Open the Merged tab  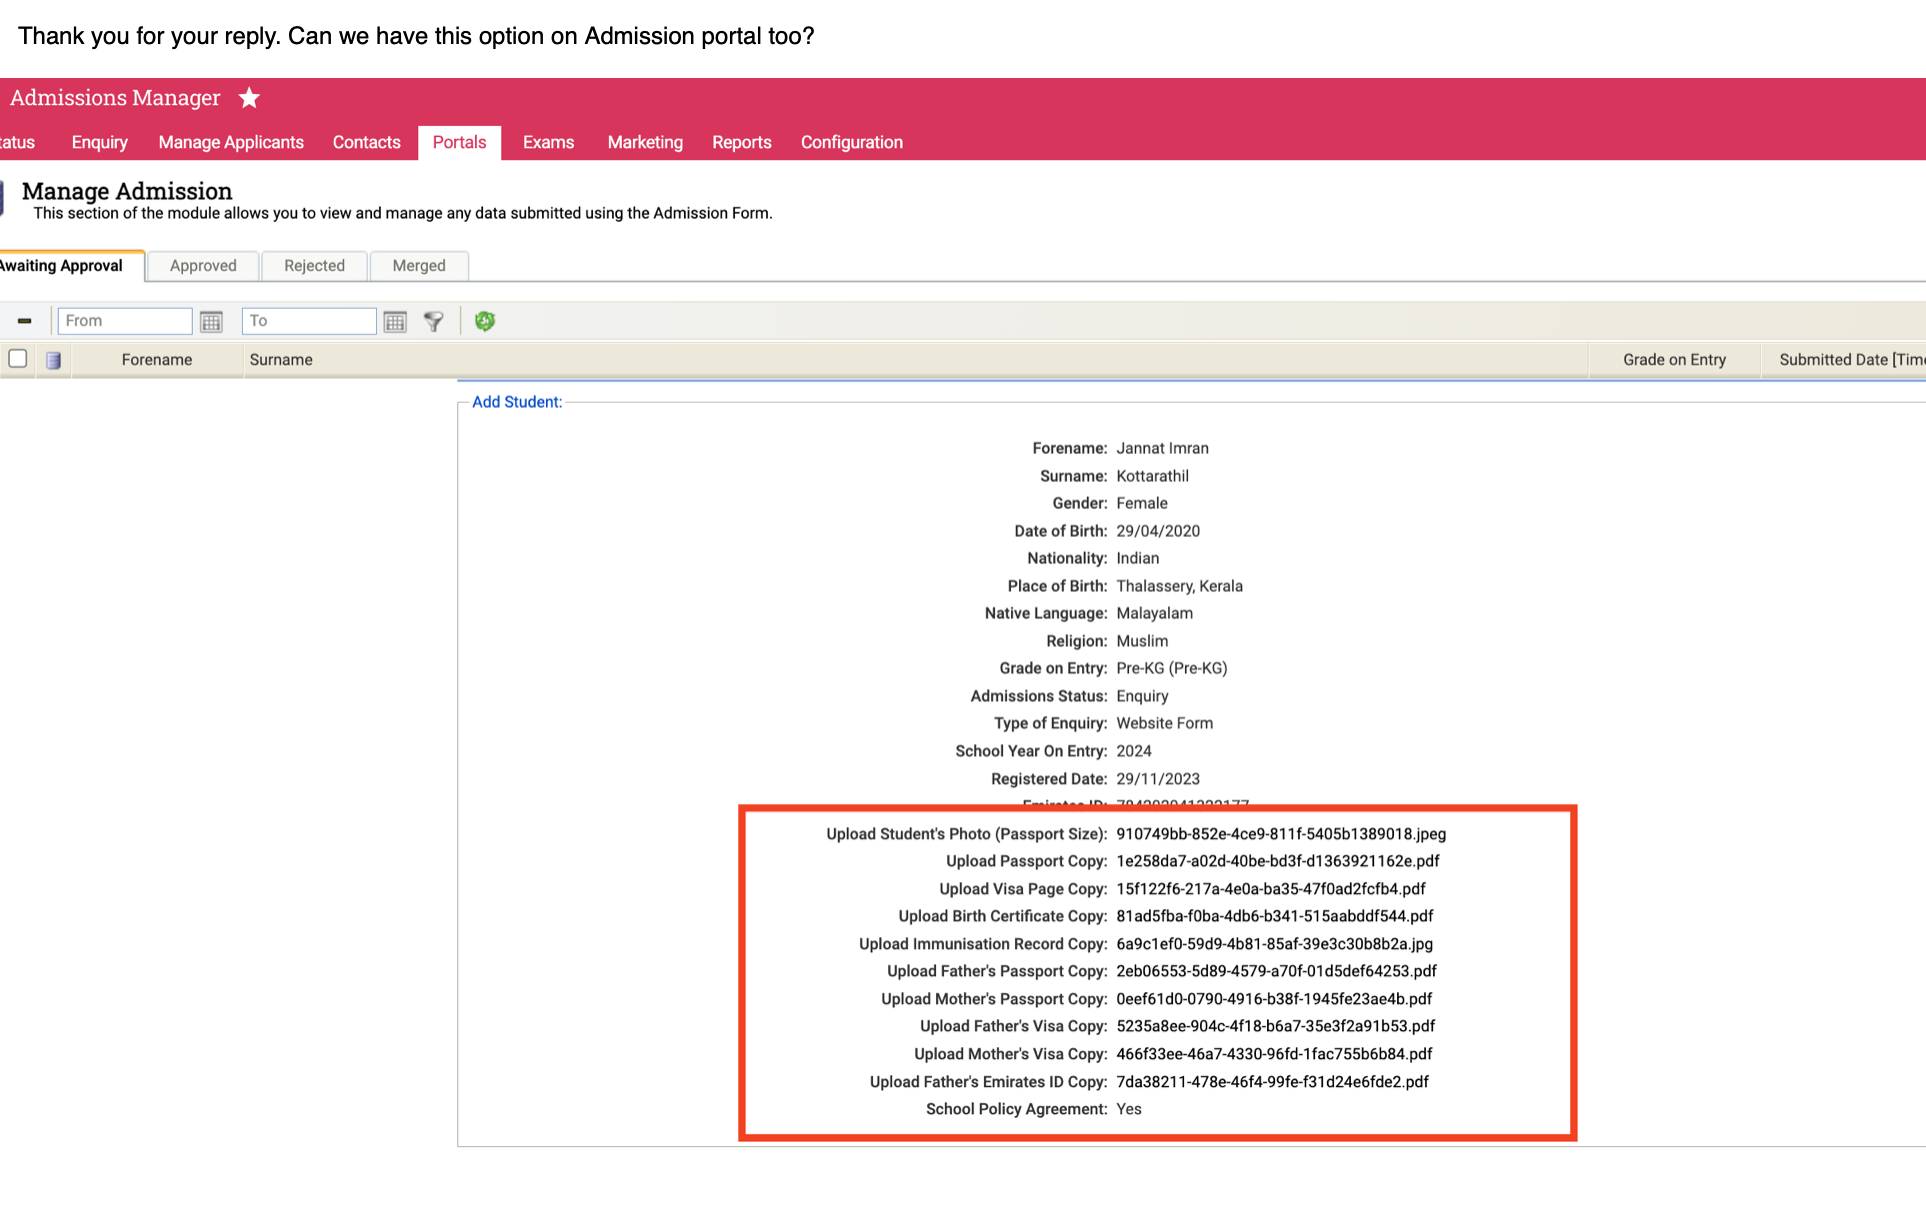point(418,266)
